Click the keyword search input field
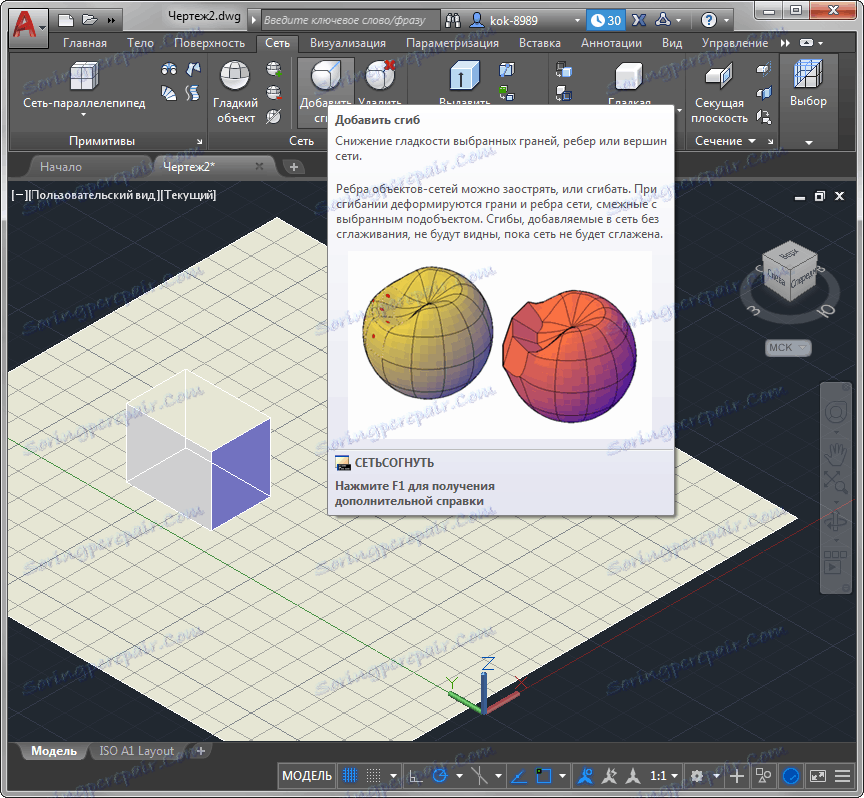 tap(345, 19)
